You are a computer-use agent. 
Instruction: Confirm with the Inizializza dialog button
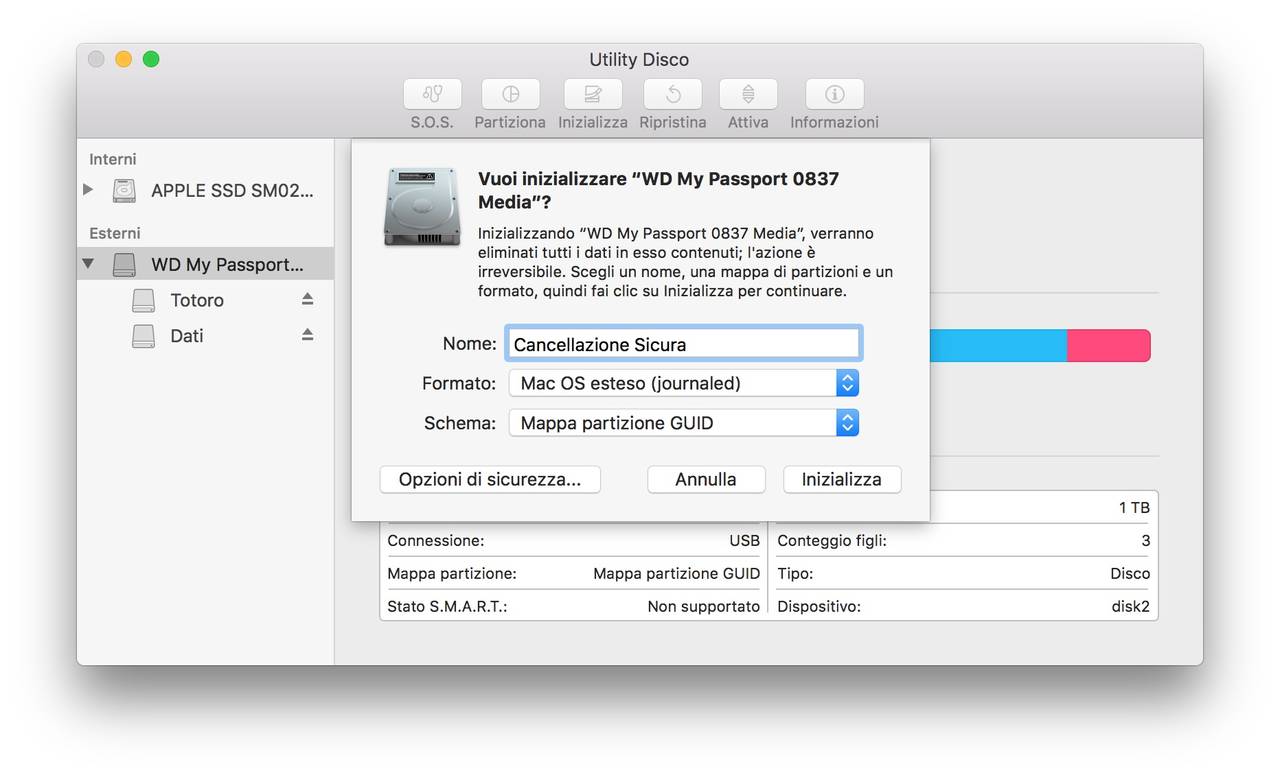tap(842, 479)
